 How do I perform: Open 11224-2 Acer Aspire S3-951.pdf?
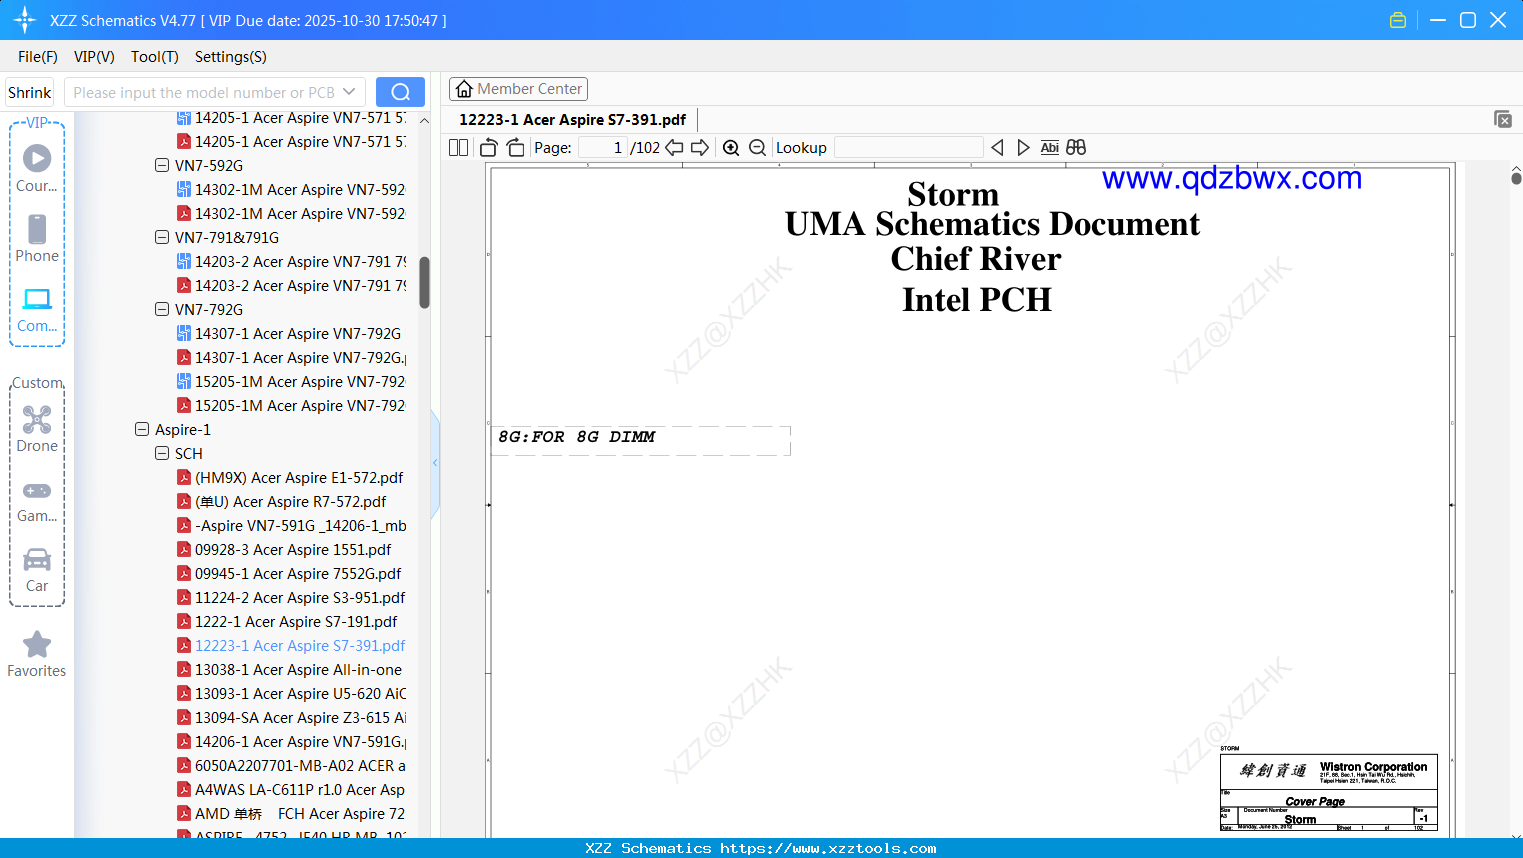tap(290, 597)
